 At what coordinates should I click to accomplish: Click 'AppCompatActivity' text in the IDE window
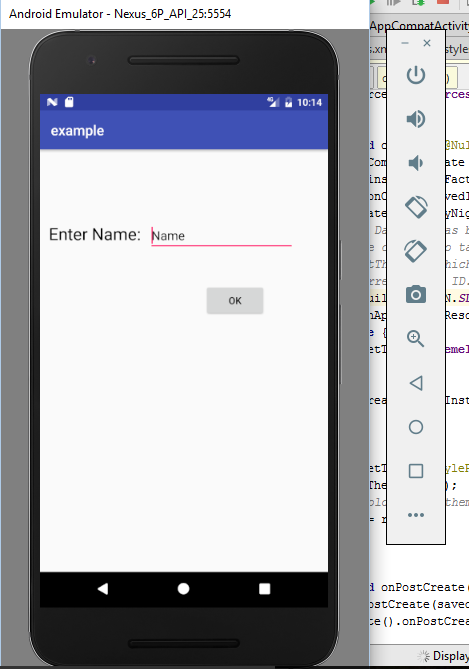(x=419, y=26)
